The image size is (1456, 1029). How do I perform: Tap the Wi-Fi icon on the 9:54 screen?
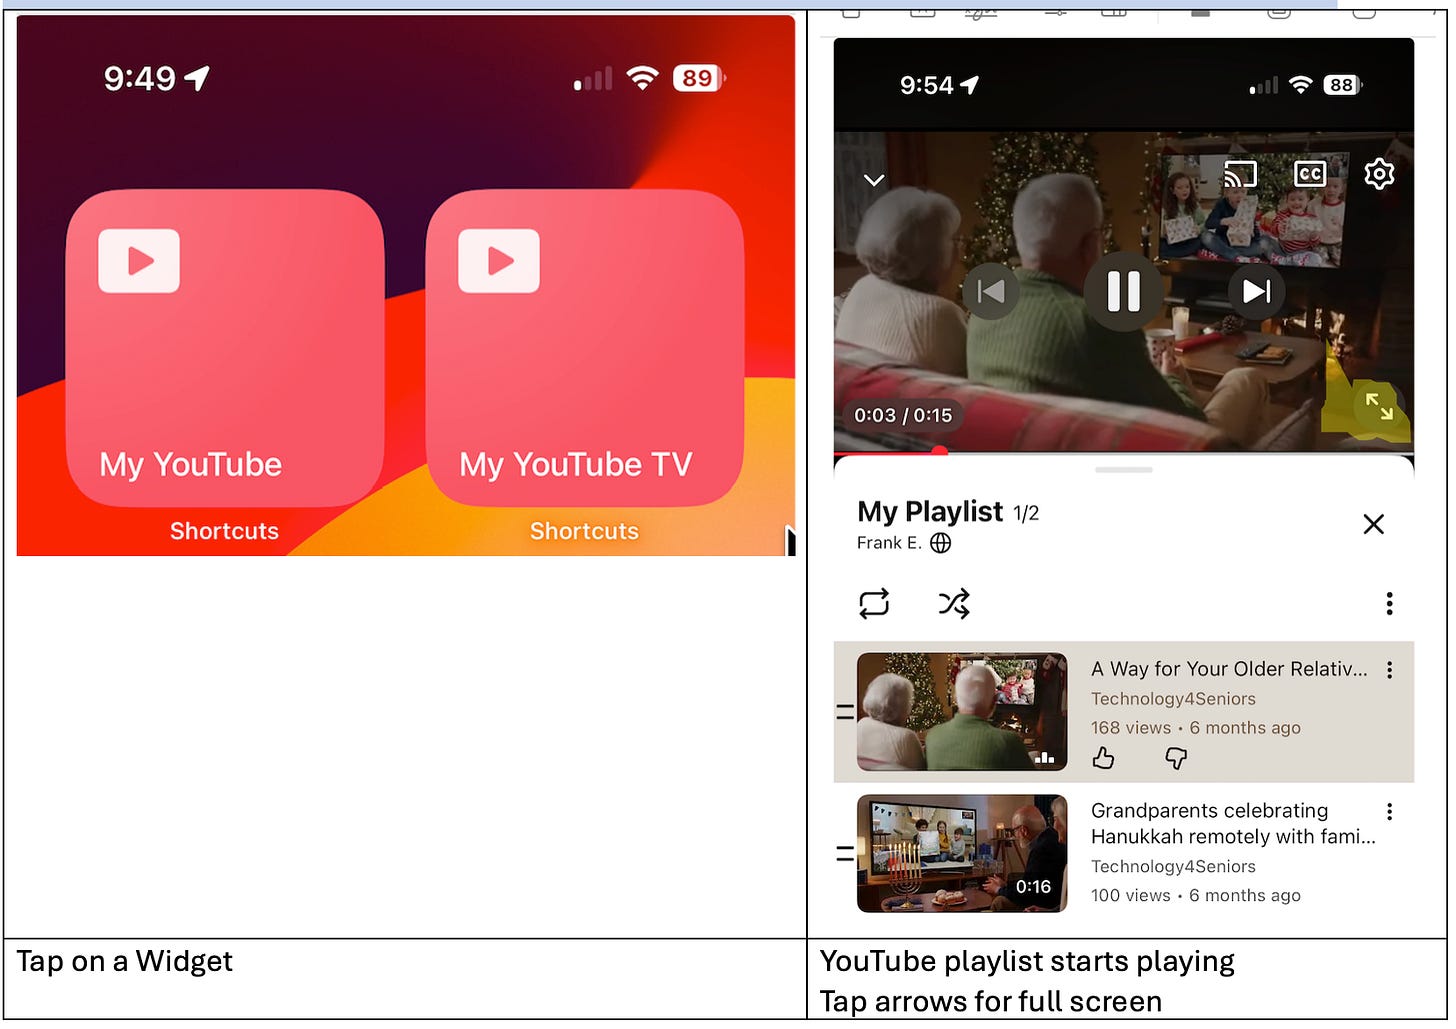click(x=1300, y=85)
